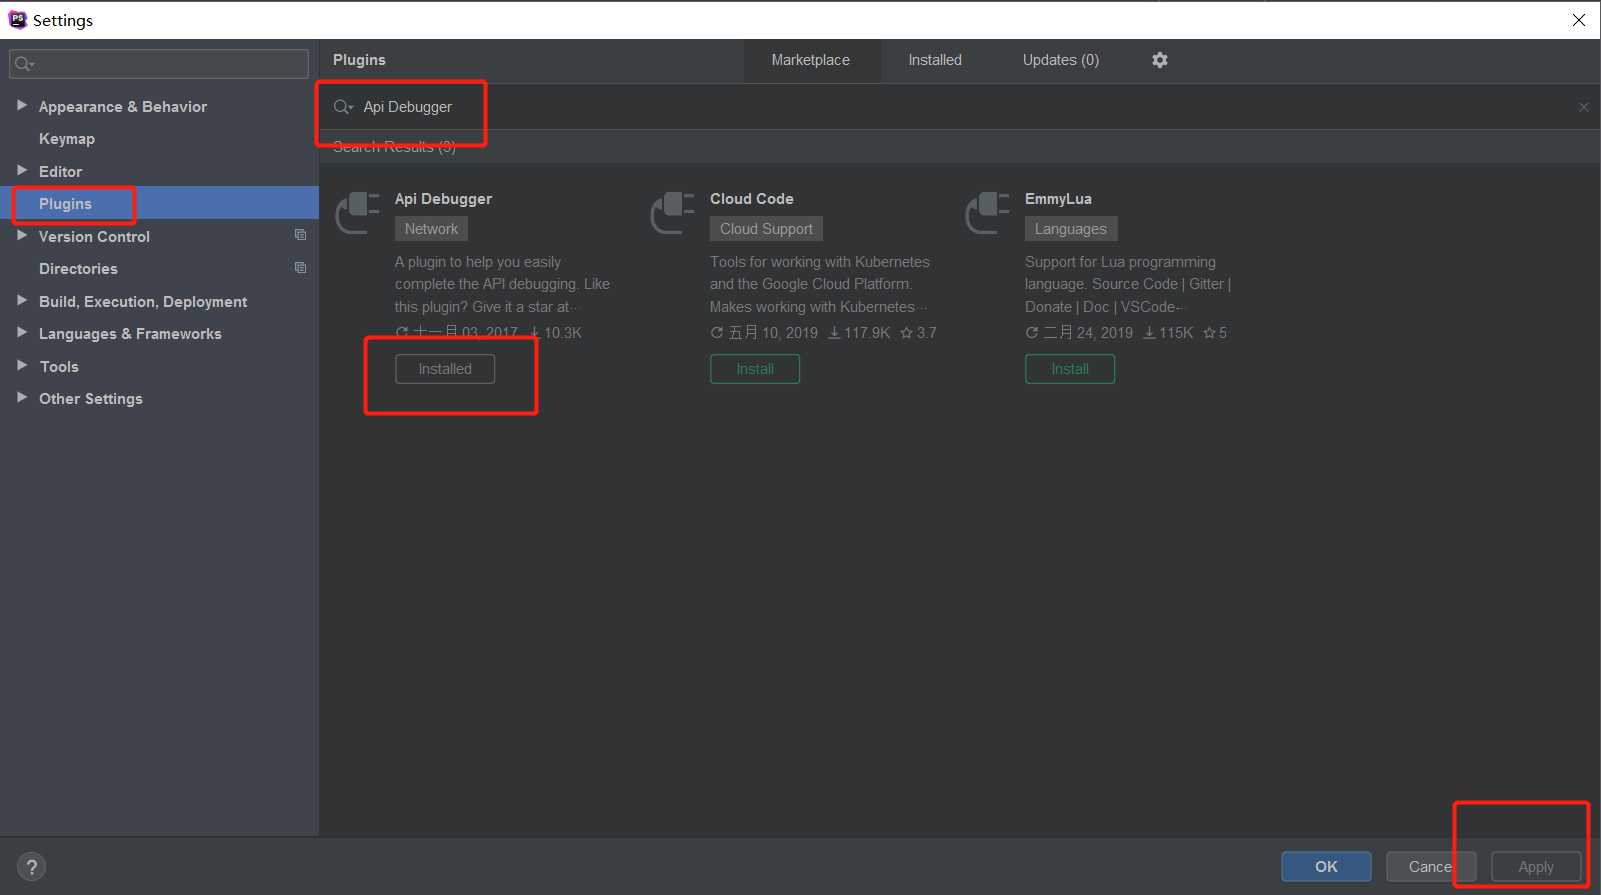1601x895 pixels.
Task: Click the Plugins panel heading
Action: click(x=359, y=60)
